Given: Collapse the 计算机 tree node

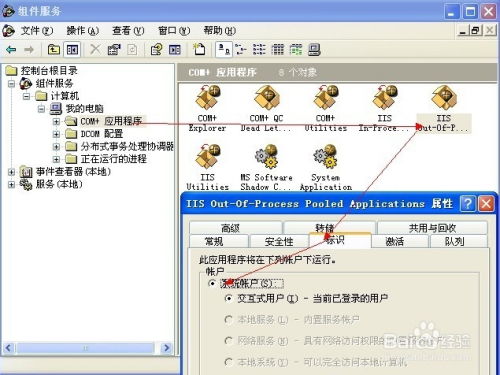Looking at the screenshot, I should (x=26, y=96).
